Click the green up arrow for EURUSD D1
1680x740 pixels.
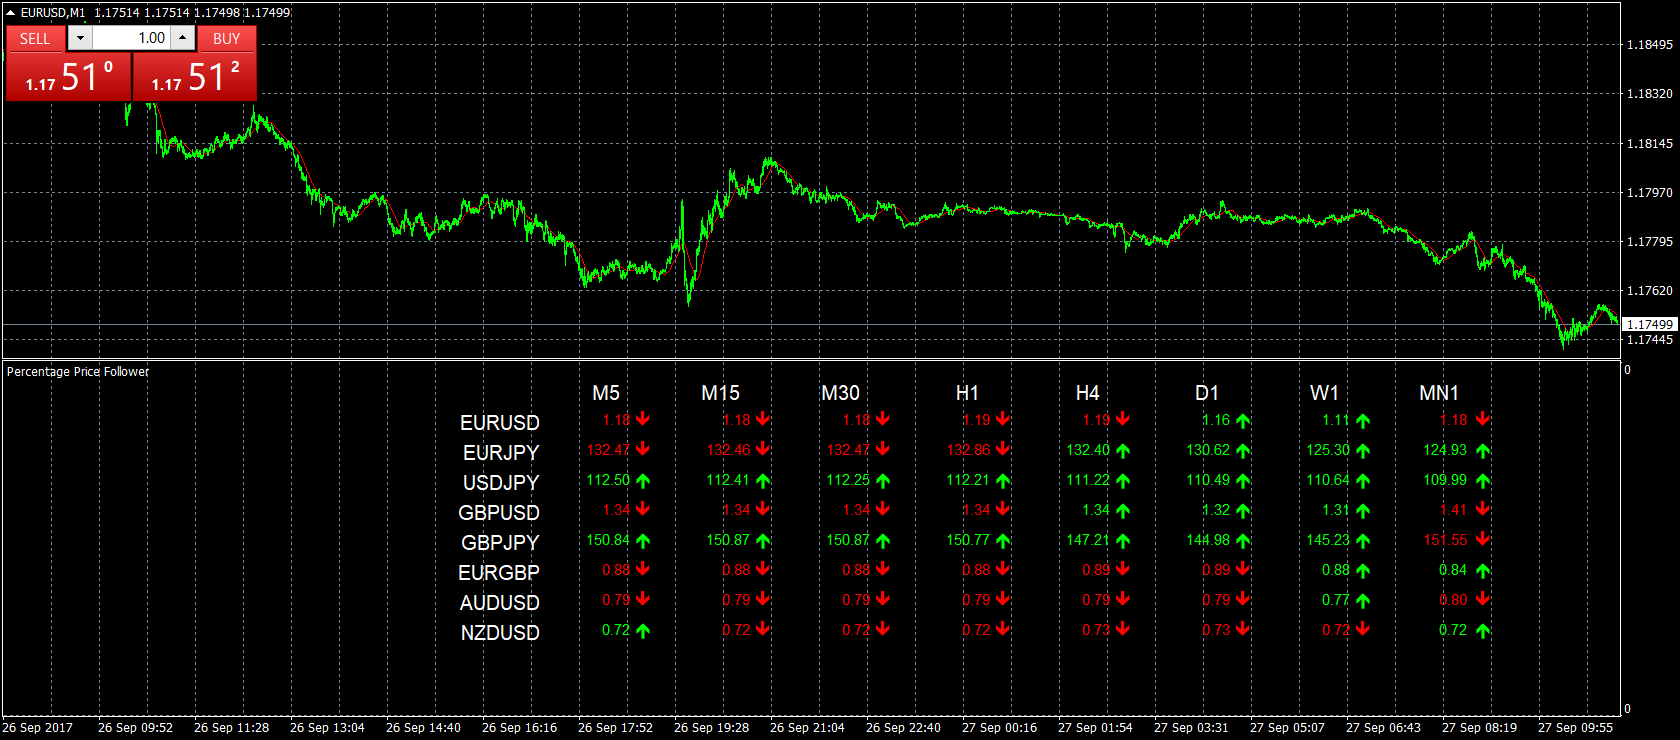[x=1243, y=421]
